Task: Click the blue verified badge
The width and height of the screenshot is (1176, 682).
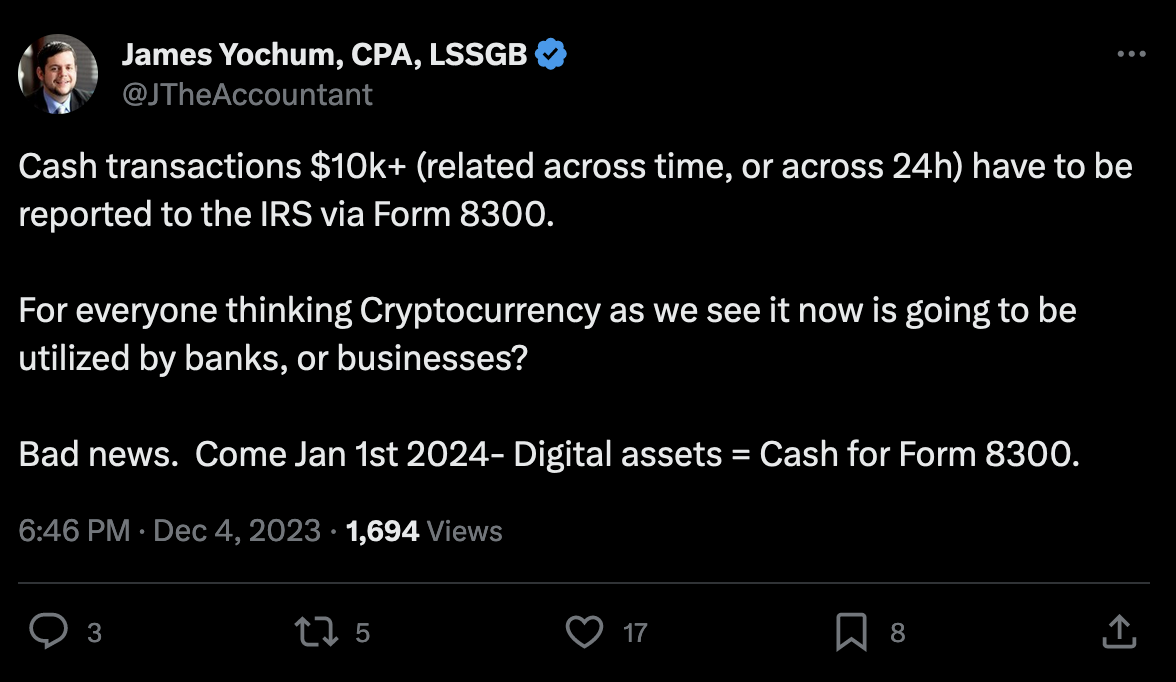Action: 551,54
